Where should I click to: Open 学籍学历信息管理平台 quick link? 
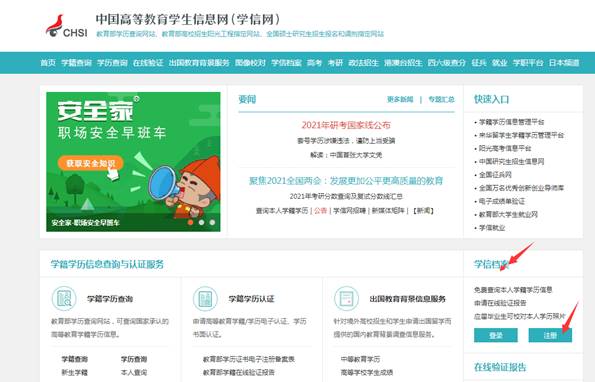[512, 122]
